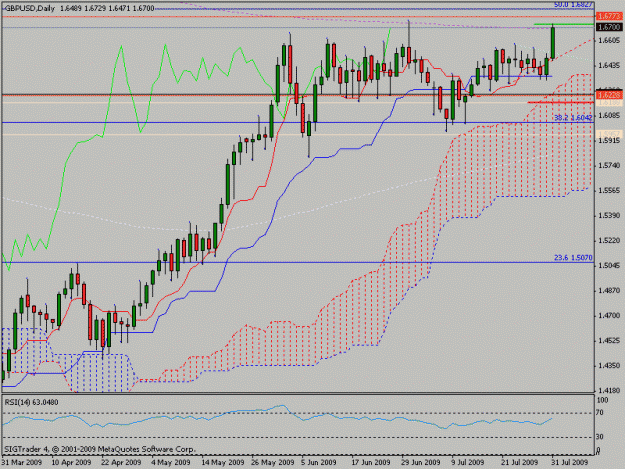625x469 pixels.
Task: Click the 14 May 2009 date label
Action: click(x=222, y=463)
